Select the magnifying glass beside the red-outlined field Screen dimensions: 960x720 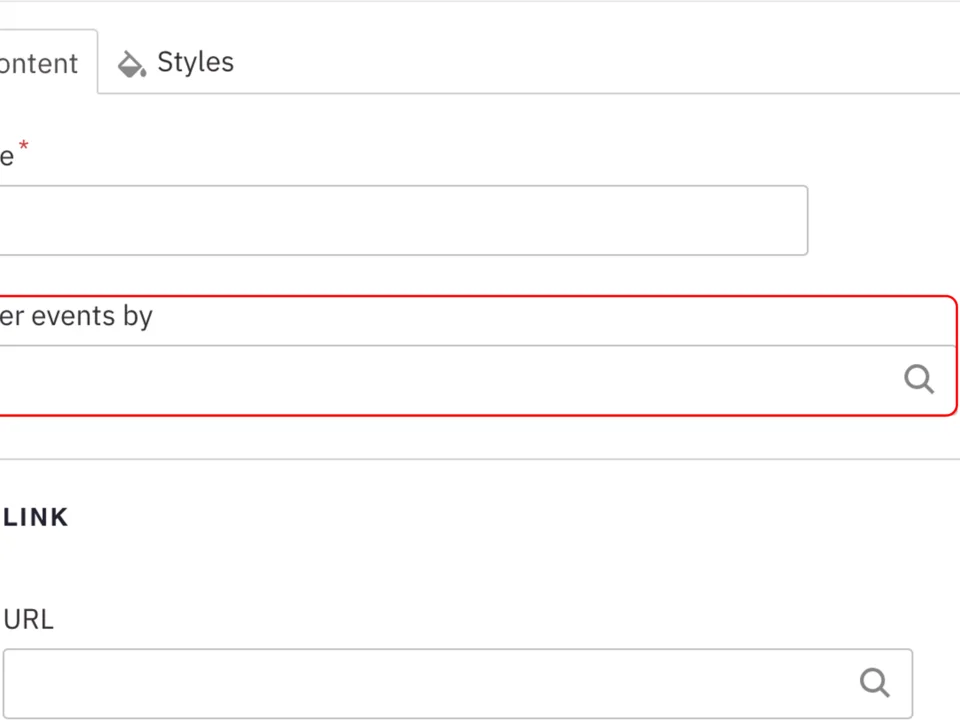[x=918, y=378]
